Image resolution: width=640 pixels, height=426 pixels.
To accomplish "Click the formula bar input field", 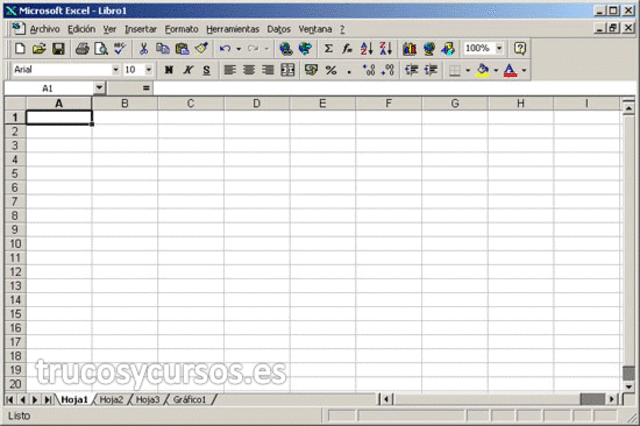I will [x=394, y=88].
